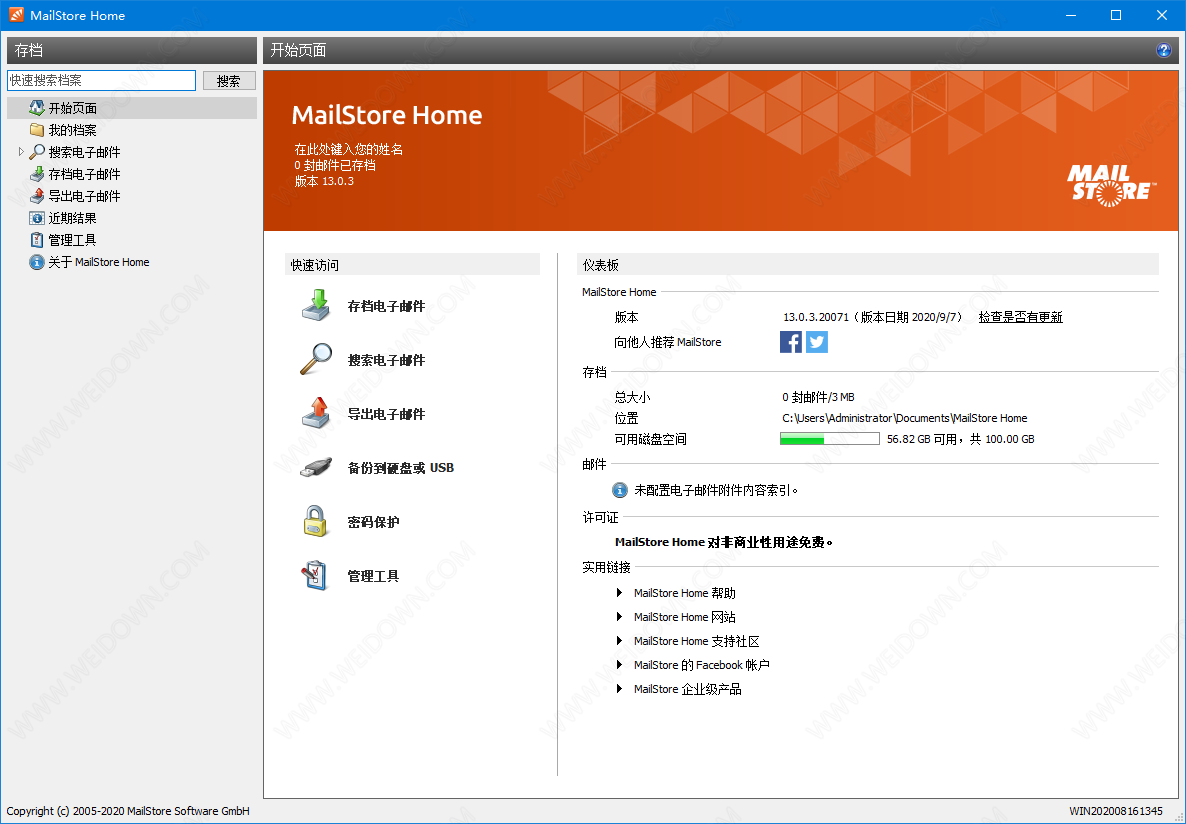Viewport: 1186px width, 824px height.
Task: Open 近期结果 in the sidebar
Action: click(x=73, y=218)
